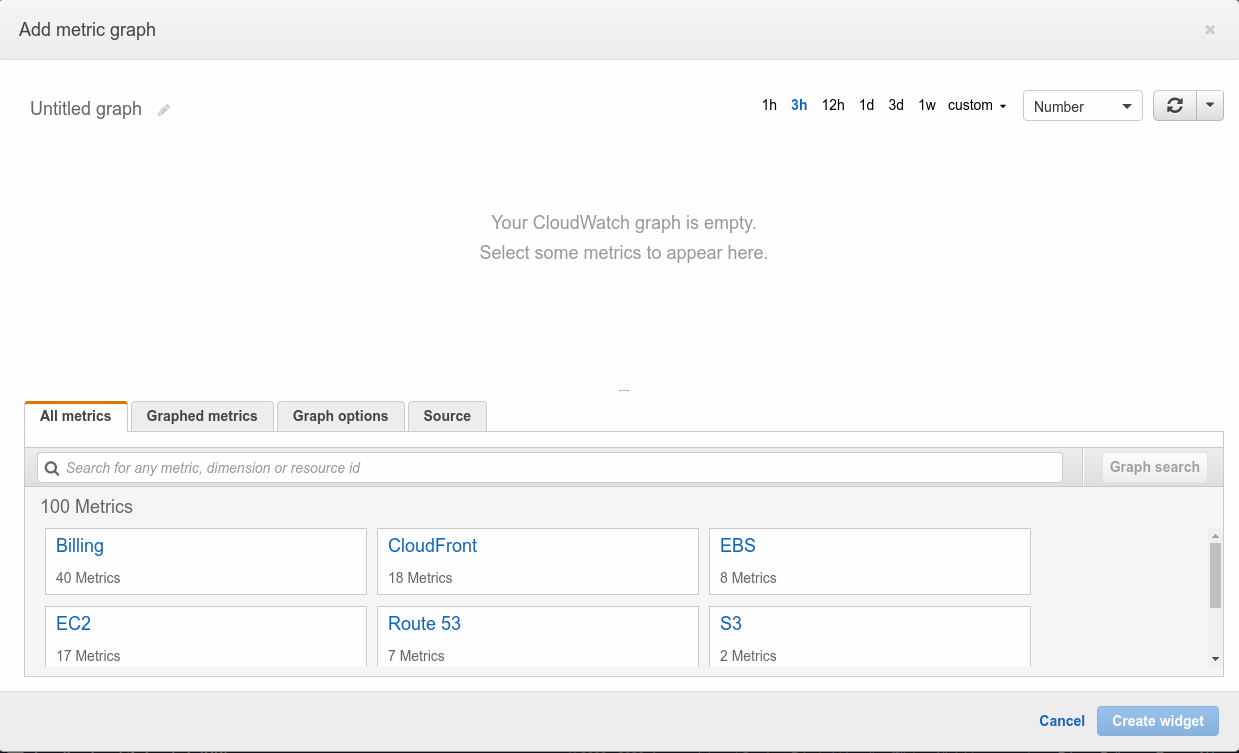Click the 8 Metrics text under EBS
The image size is (1239, 753).
[x=748, y=578]
